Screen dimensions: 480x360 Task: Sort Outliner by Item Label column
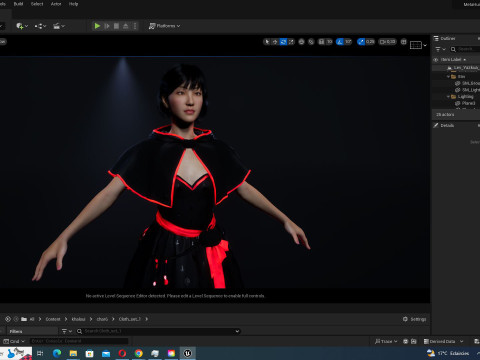(x=453, y=60)
